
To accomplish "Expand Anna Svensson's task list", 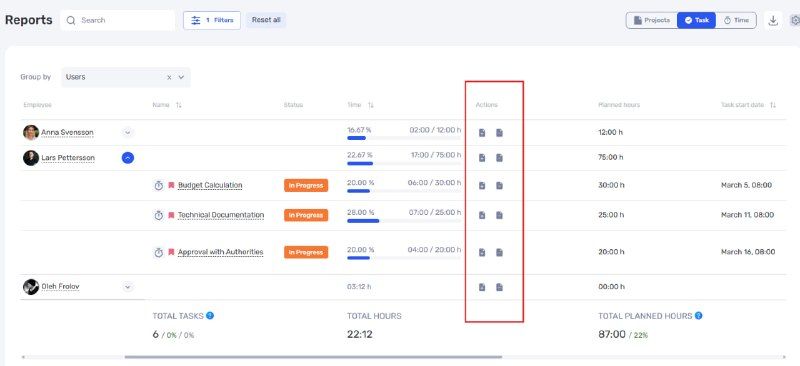I will coord(128,133).
